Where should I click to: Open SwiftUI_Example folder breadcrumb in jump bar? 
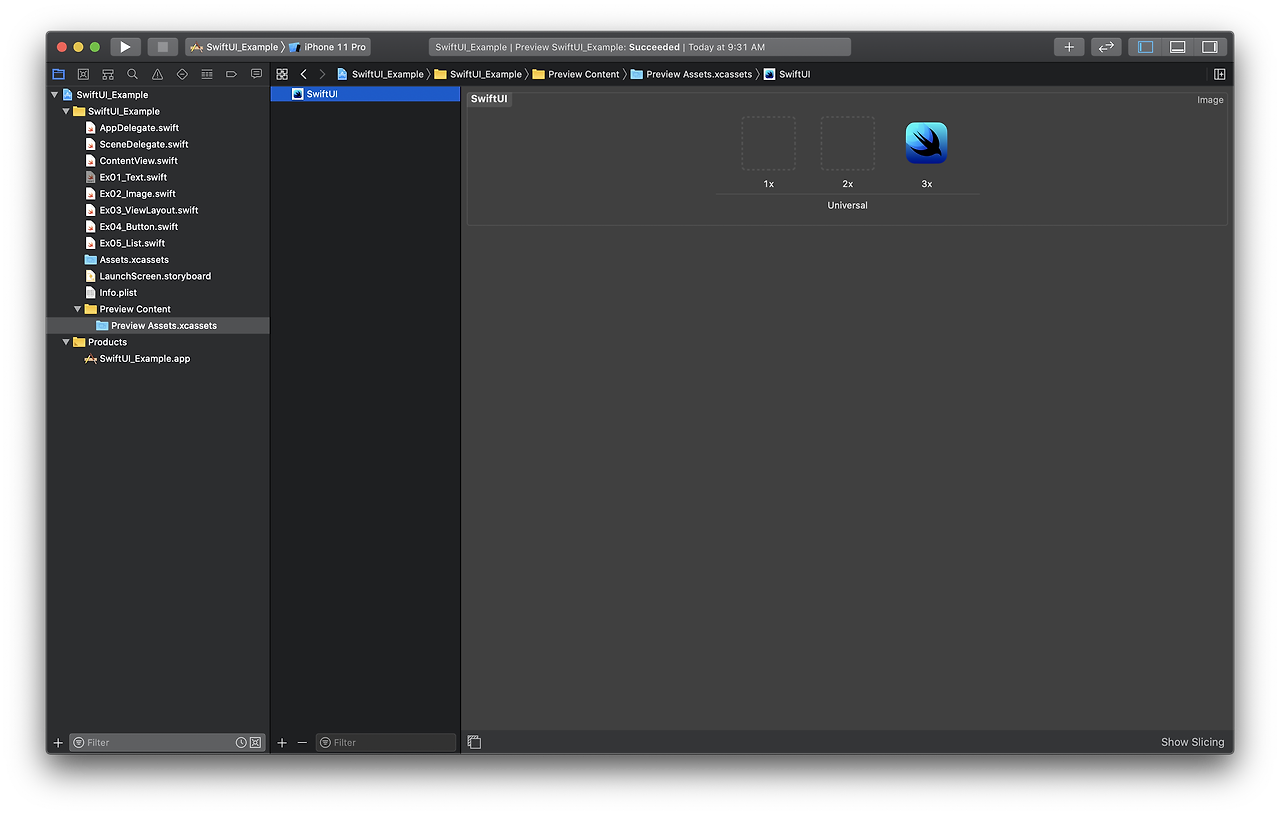point(478,74)
